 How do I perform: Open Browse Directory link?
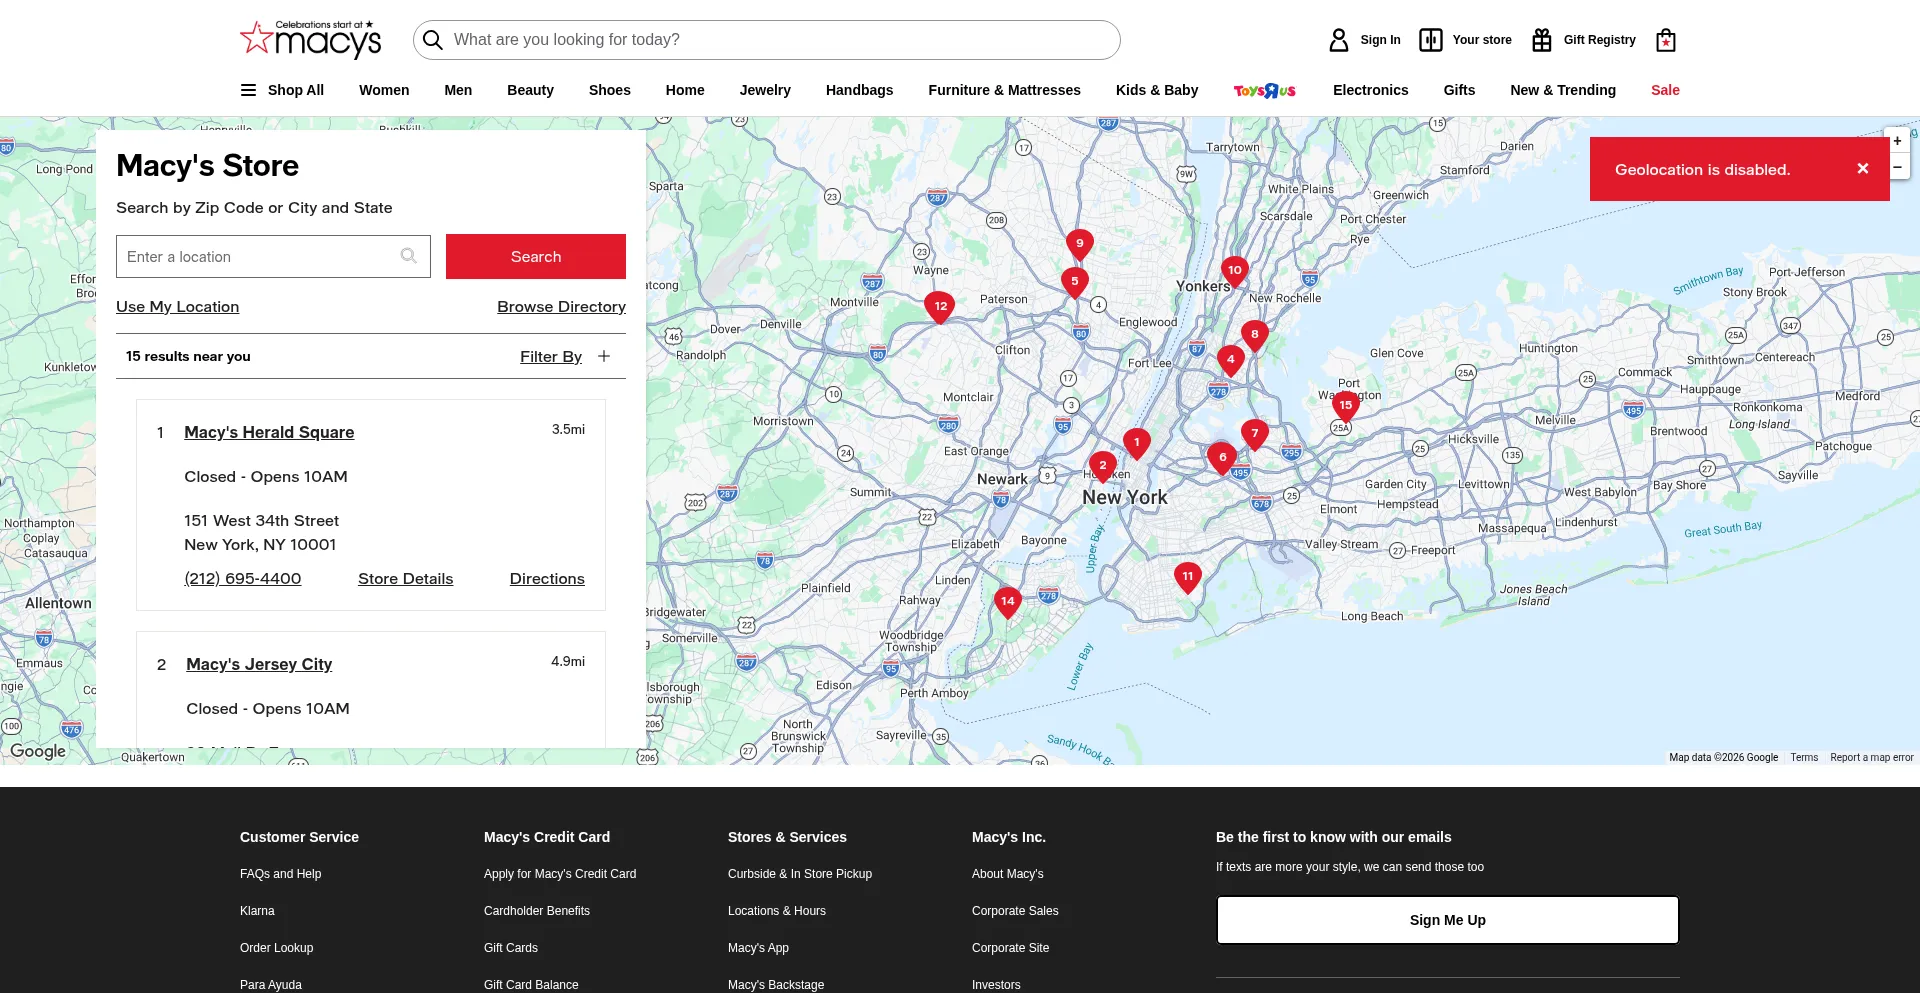tap(562, 307)
